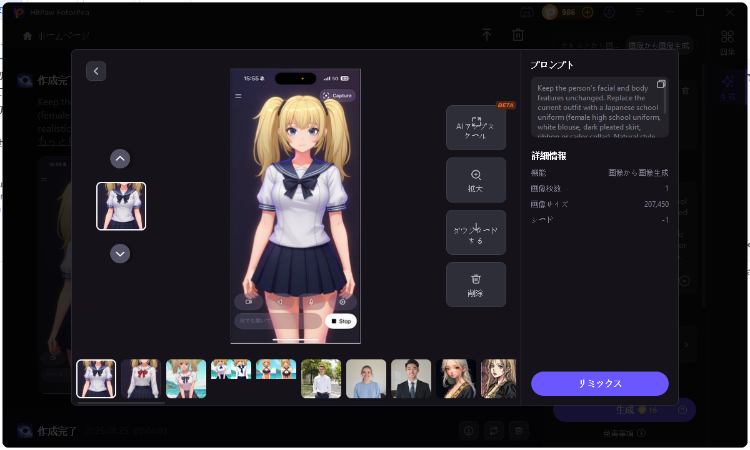
Task: Pick the silver-haired anime woman thumbnail
Action: click(456, 379)
